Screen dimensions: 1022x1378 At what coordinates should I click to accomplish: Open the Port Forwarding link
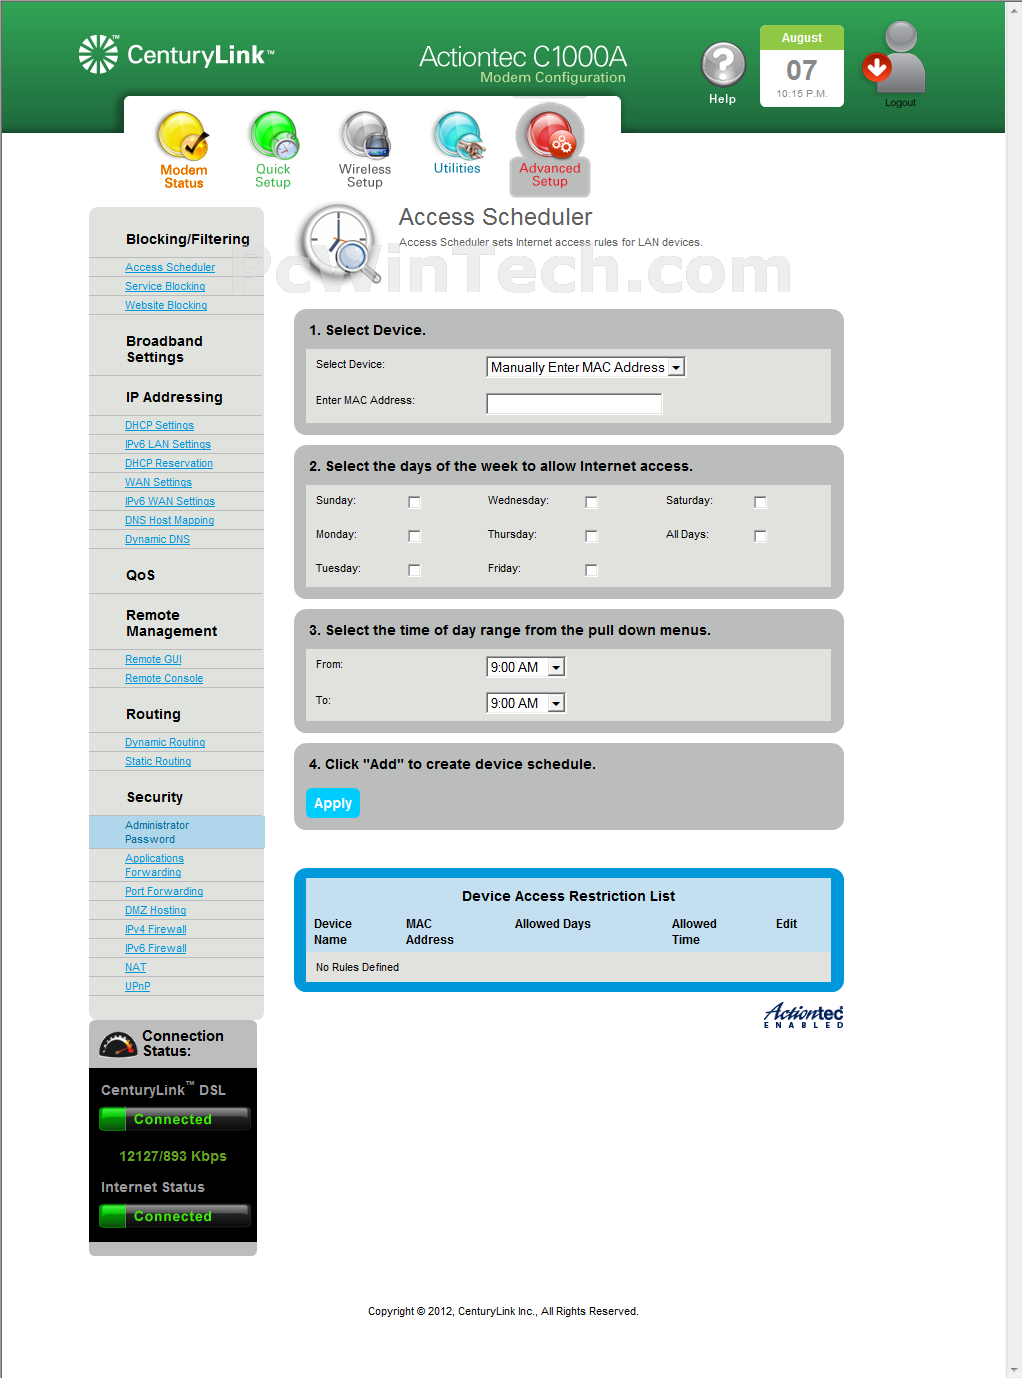(x=164, y=891)
